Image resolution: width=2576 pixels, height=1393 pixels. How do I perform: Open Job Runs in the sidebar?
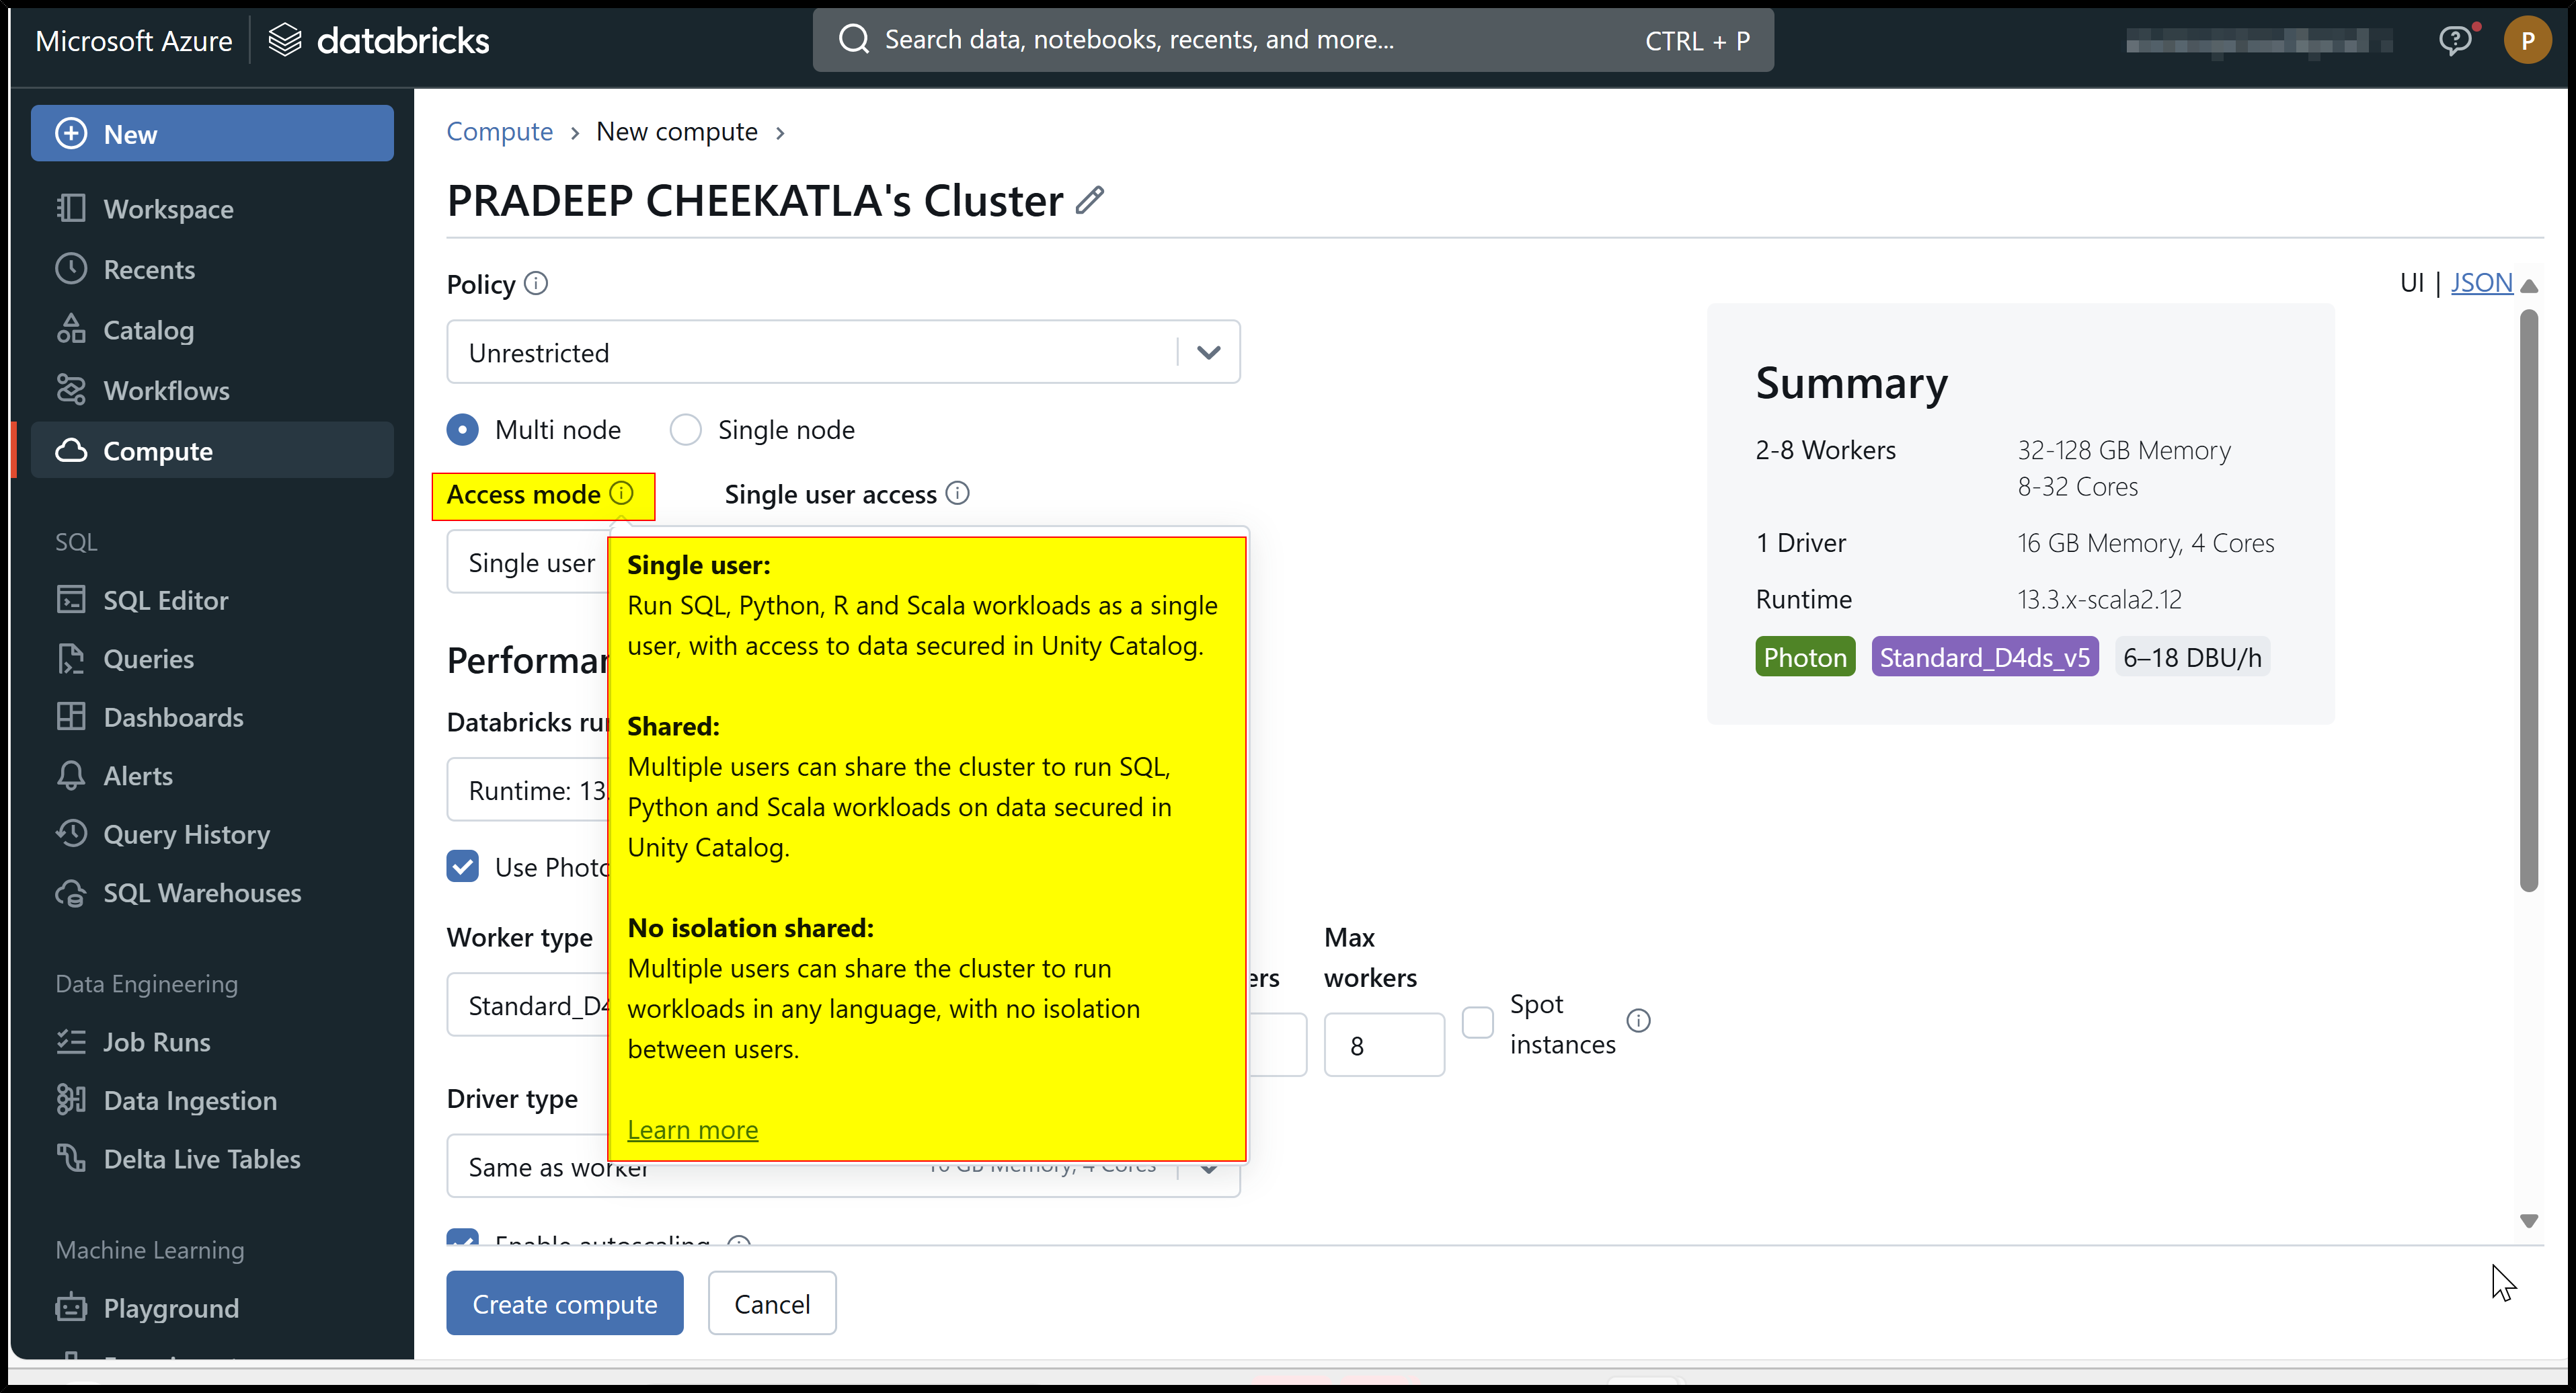[x=212, y=1041]
